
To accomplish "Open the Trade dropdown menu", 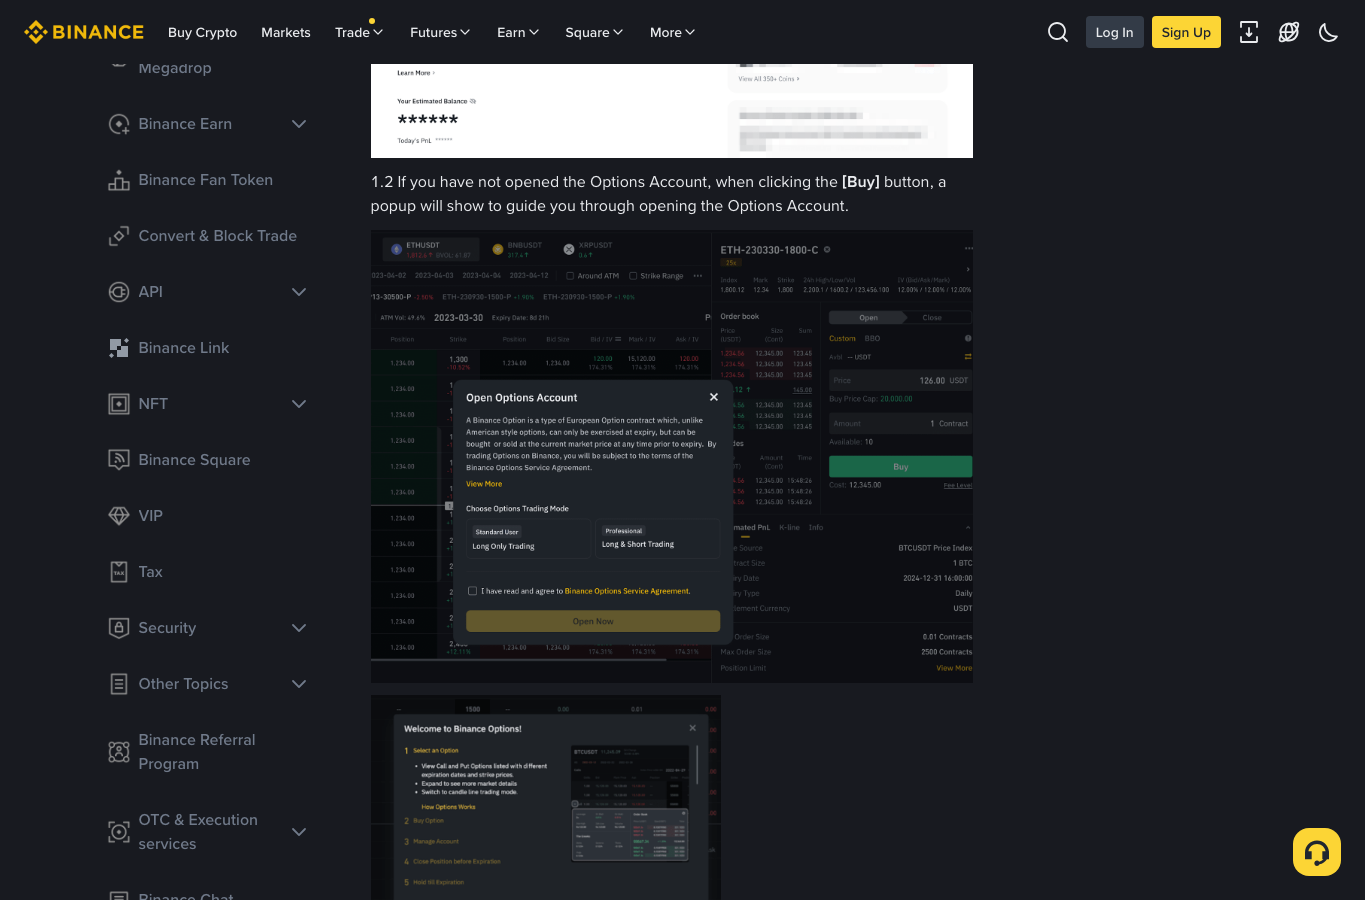I will [359, 32].
